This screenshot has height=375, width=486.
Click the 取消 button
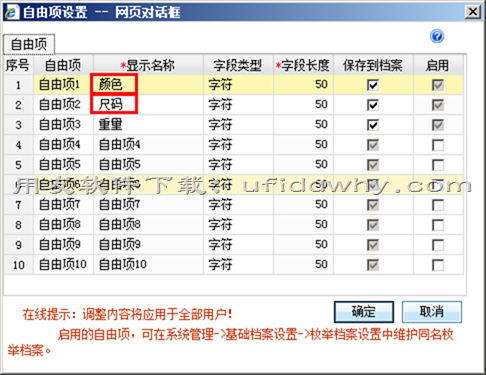click(x=432, y=312)
